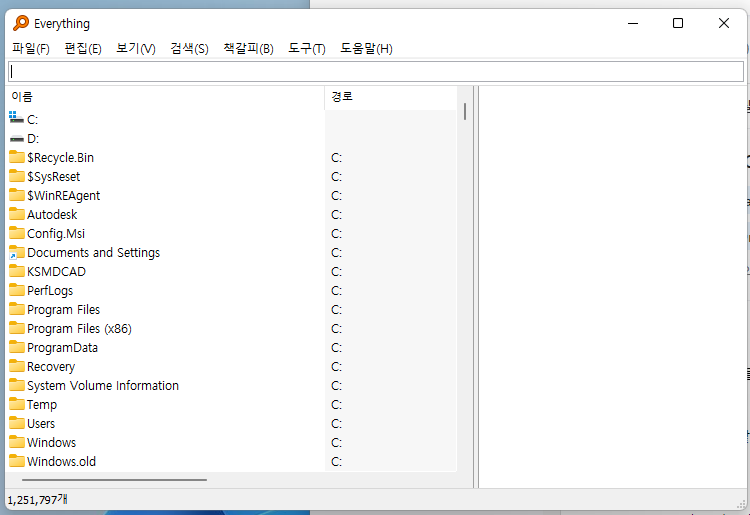Viewport: 750px width, 515px height.
Task: Click the Everything app magnifier icon
Action: (x=21, y=23)
